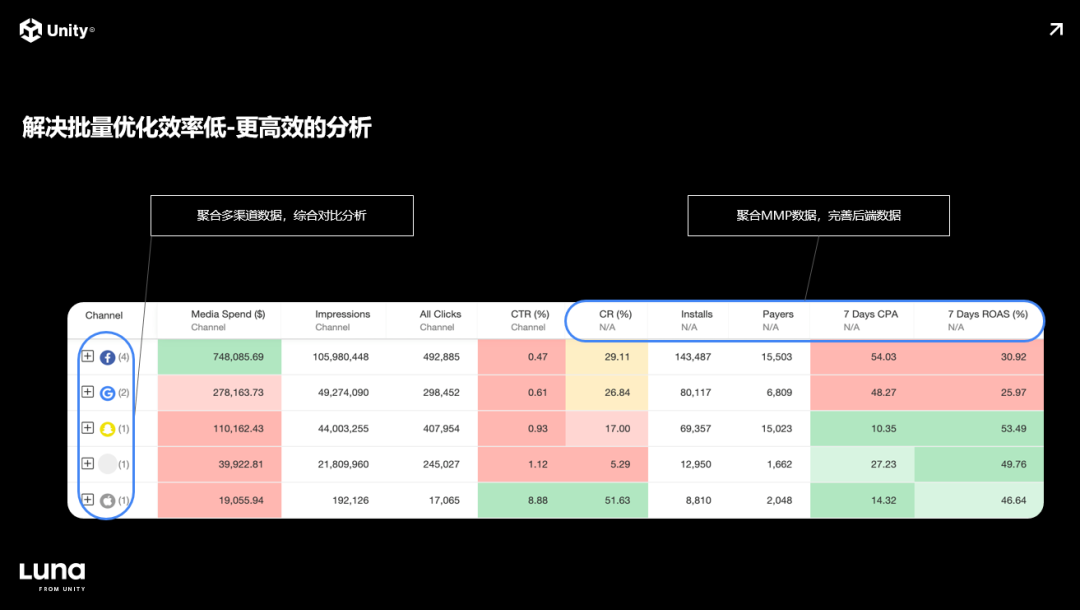The height and width of the screenshot is (610, 1080).
Task: Expand the Apple channel row
Action: (x=87, y=500)
